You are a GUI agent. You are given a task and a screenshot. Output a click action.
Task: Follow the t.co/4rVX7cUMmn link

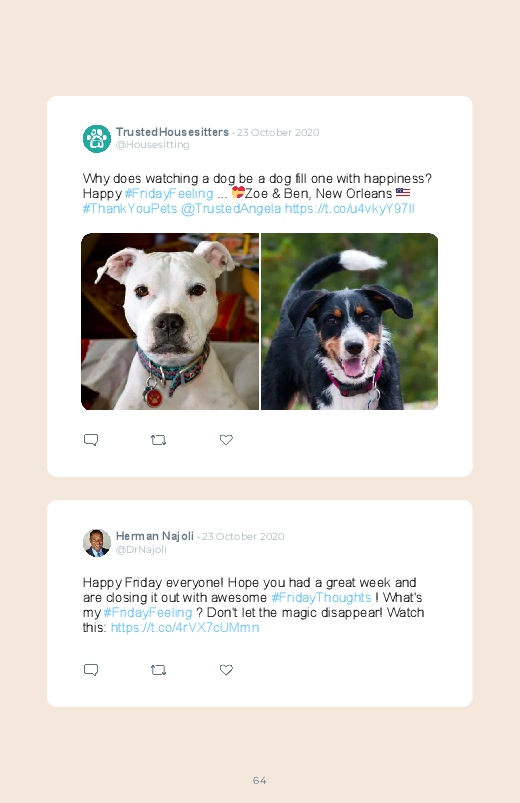point(185,627)
